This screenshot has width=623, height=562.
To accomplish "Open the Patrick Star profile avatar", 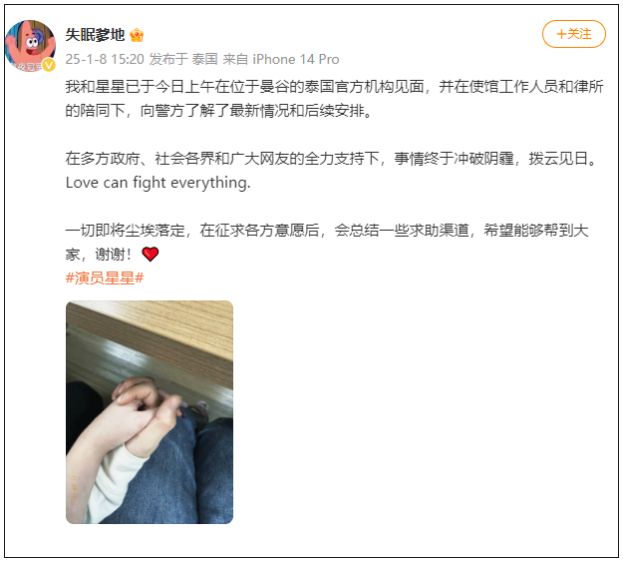I will click(x=30, y=45).
